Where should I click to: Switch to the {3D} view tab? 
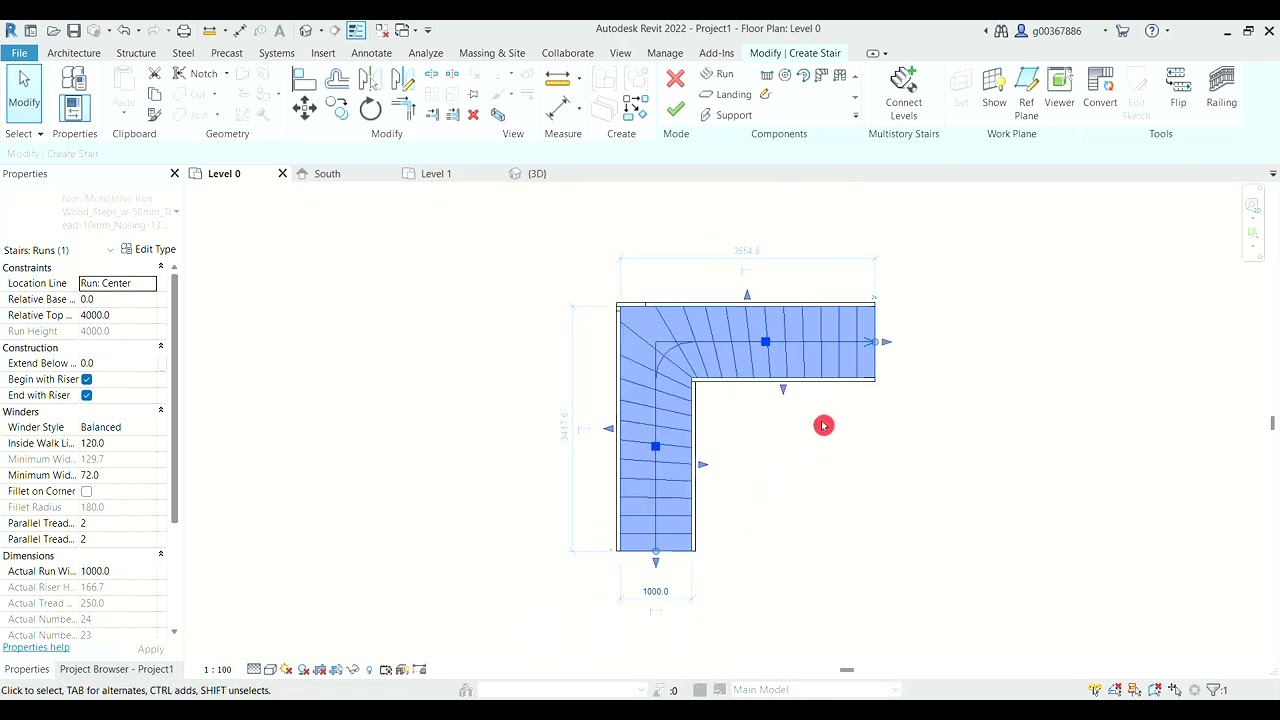(537, 174)
